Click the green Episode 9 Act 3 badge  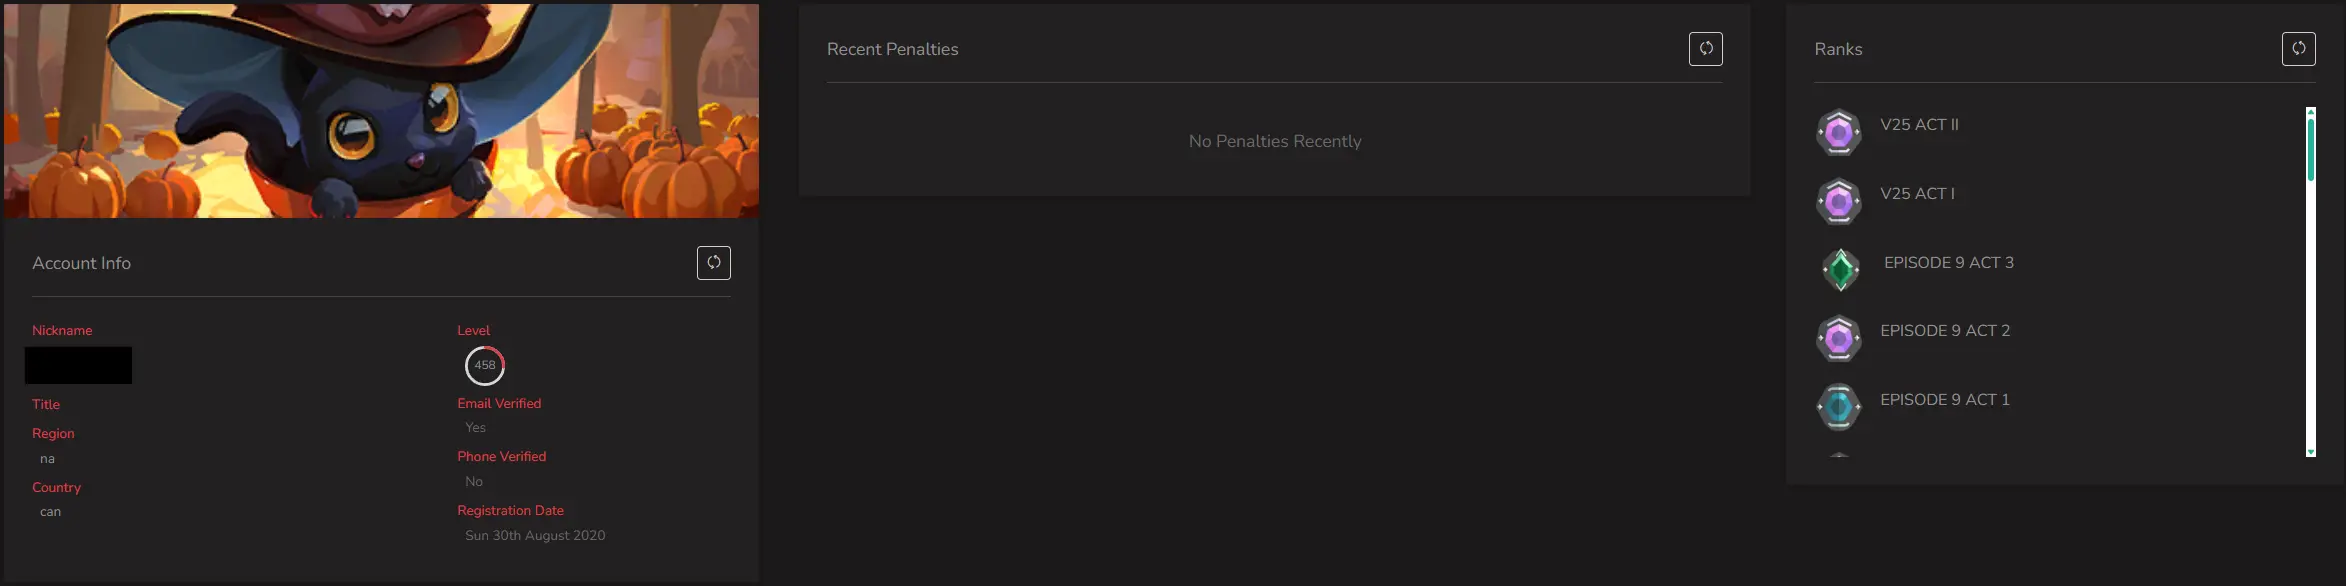click(1840, 270)
